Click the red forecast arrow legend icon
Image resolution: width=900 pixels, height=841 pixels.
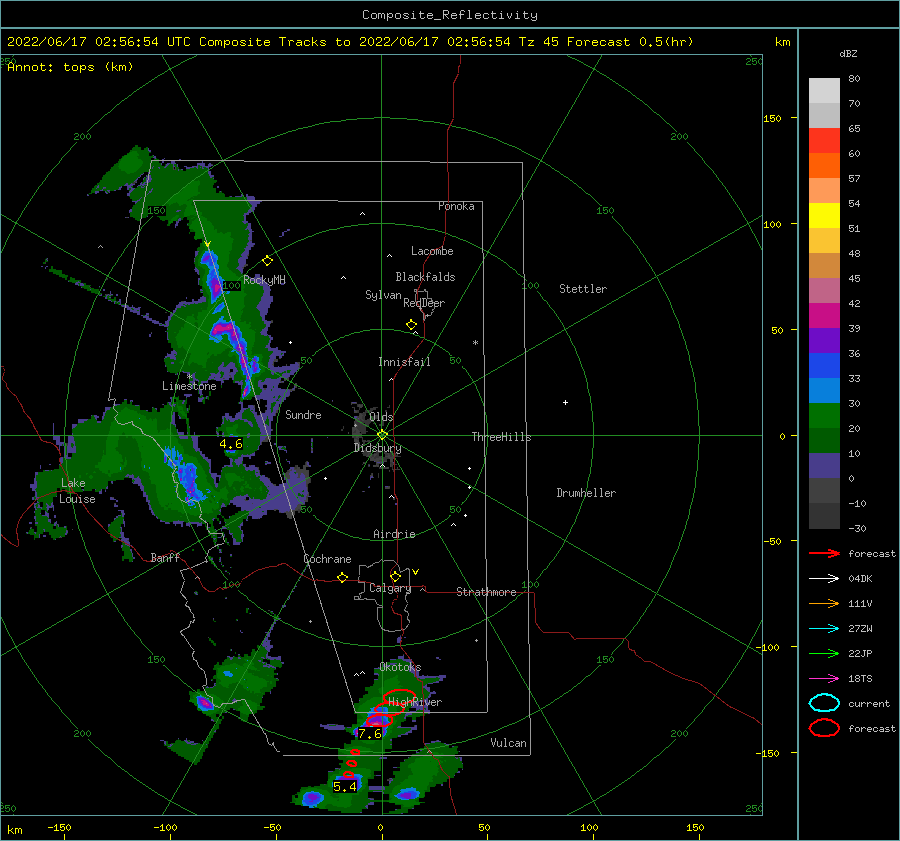tap(824, 553)
